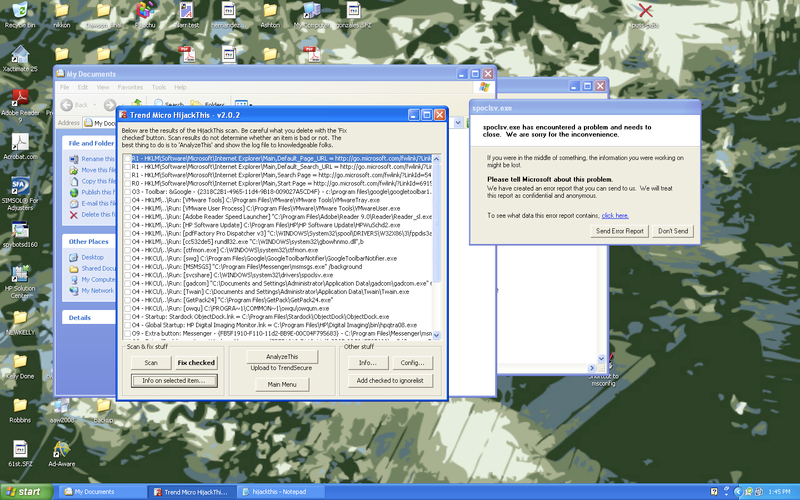This screenshot has width=800, height=500.
Task: Check the O4 VMware Tools entry checkbox
Action: coord(127,200)
